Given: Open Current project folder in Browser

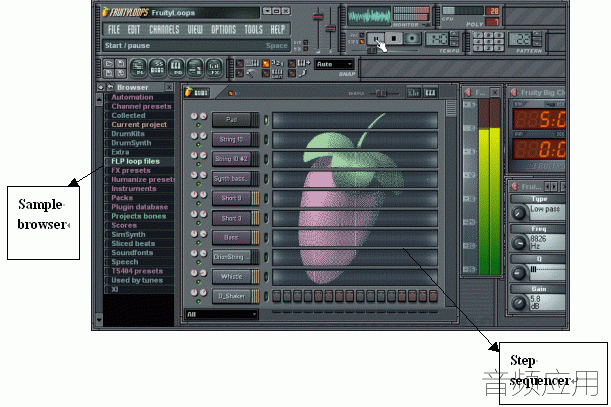Looking at the screenshot, I should point(139,124).
